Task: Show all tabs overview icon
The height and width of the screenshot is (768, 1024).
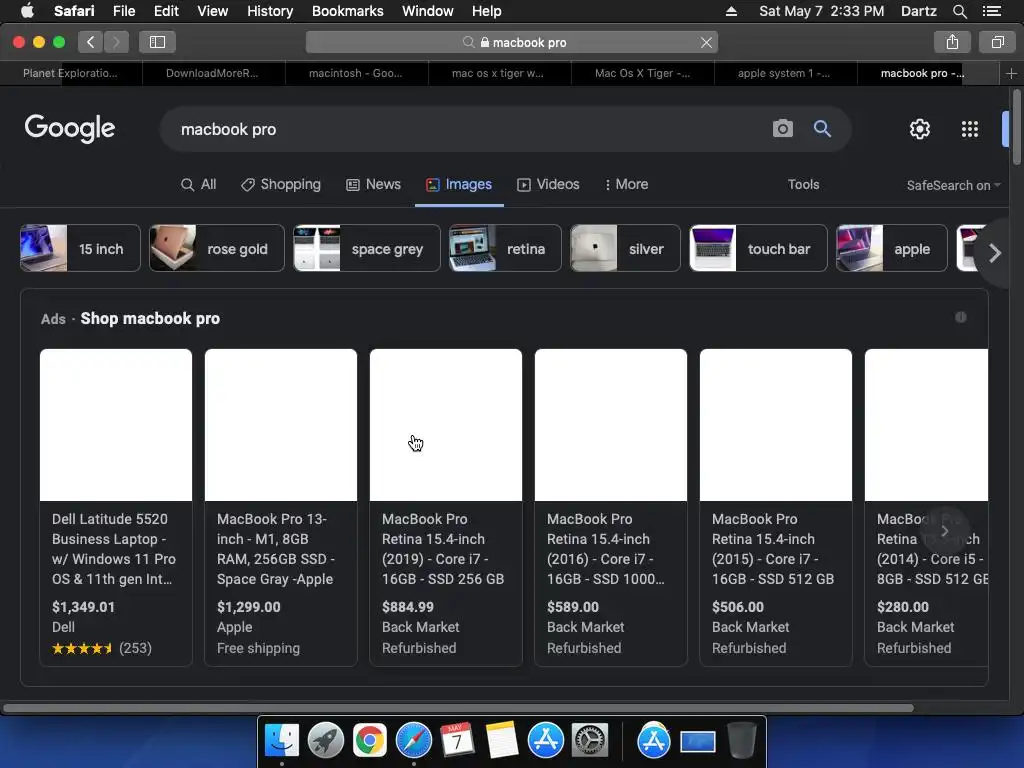Action: pyautogui.click(x=997, y=42)
